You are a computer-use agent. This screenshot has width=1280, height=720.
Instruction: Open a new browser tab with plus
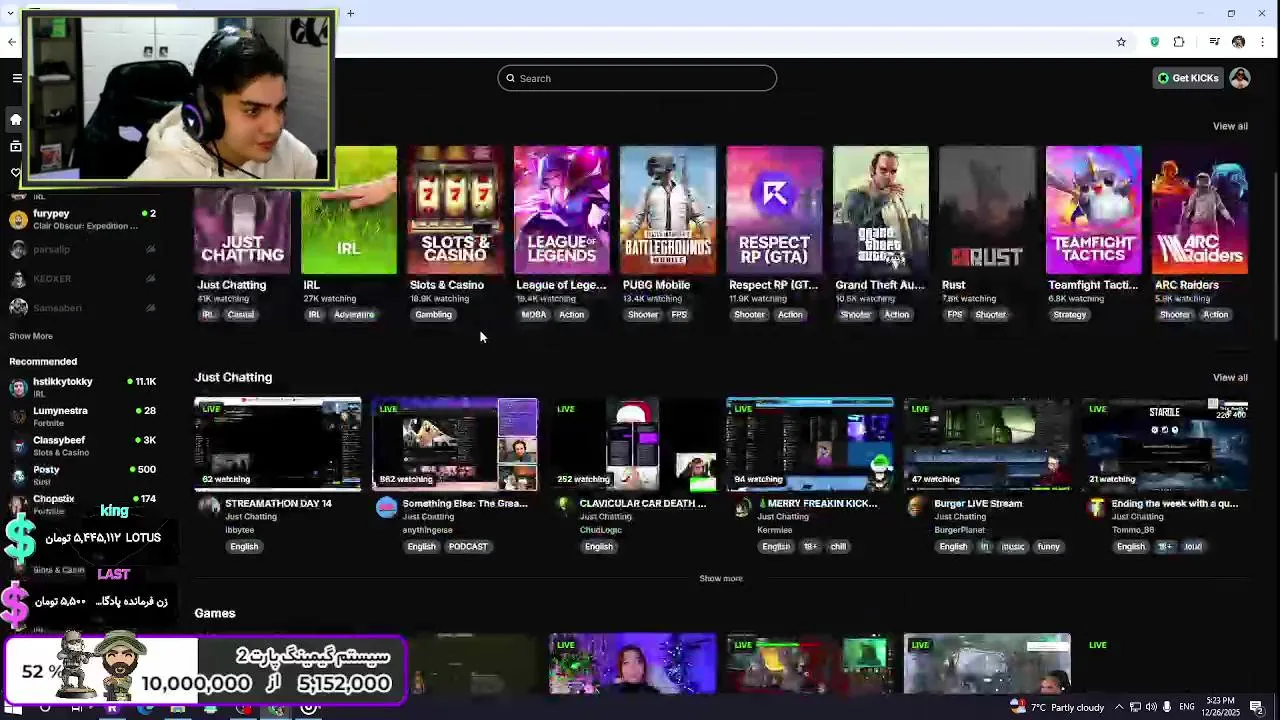tap(350, 13)
